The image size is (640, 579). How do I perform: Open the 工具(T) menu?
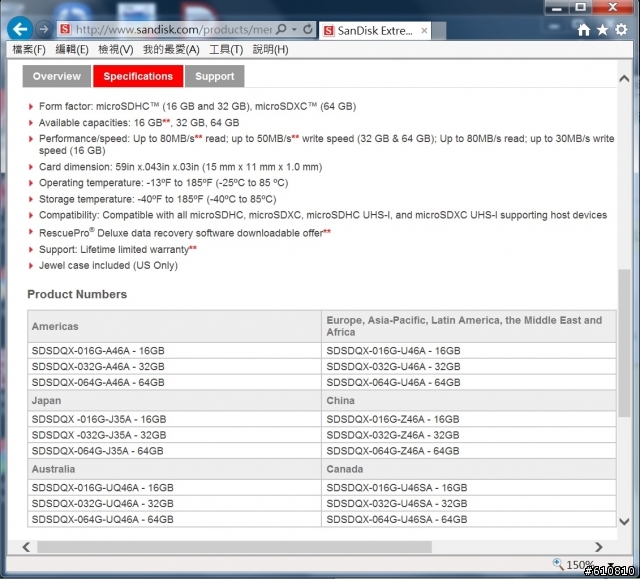(226, 50)
